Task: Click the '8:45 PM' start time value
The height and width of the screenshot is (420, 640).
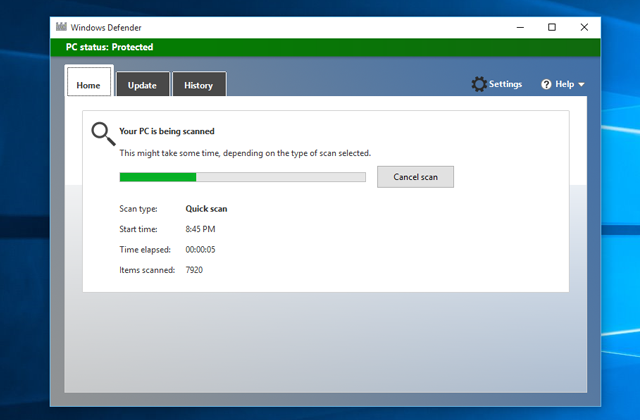Action: [x=200, y=229]
